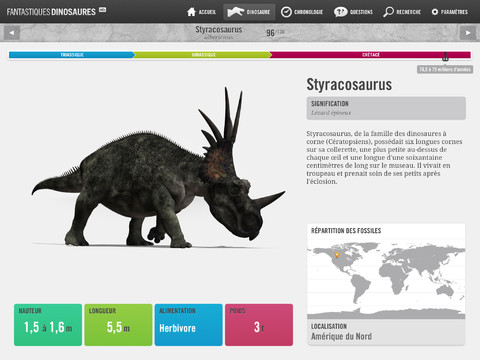This screenshot has height=360, width=480.
Task: Open the Dinosaure section icon
Action: coord(235,12)
